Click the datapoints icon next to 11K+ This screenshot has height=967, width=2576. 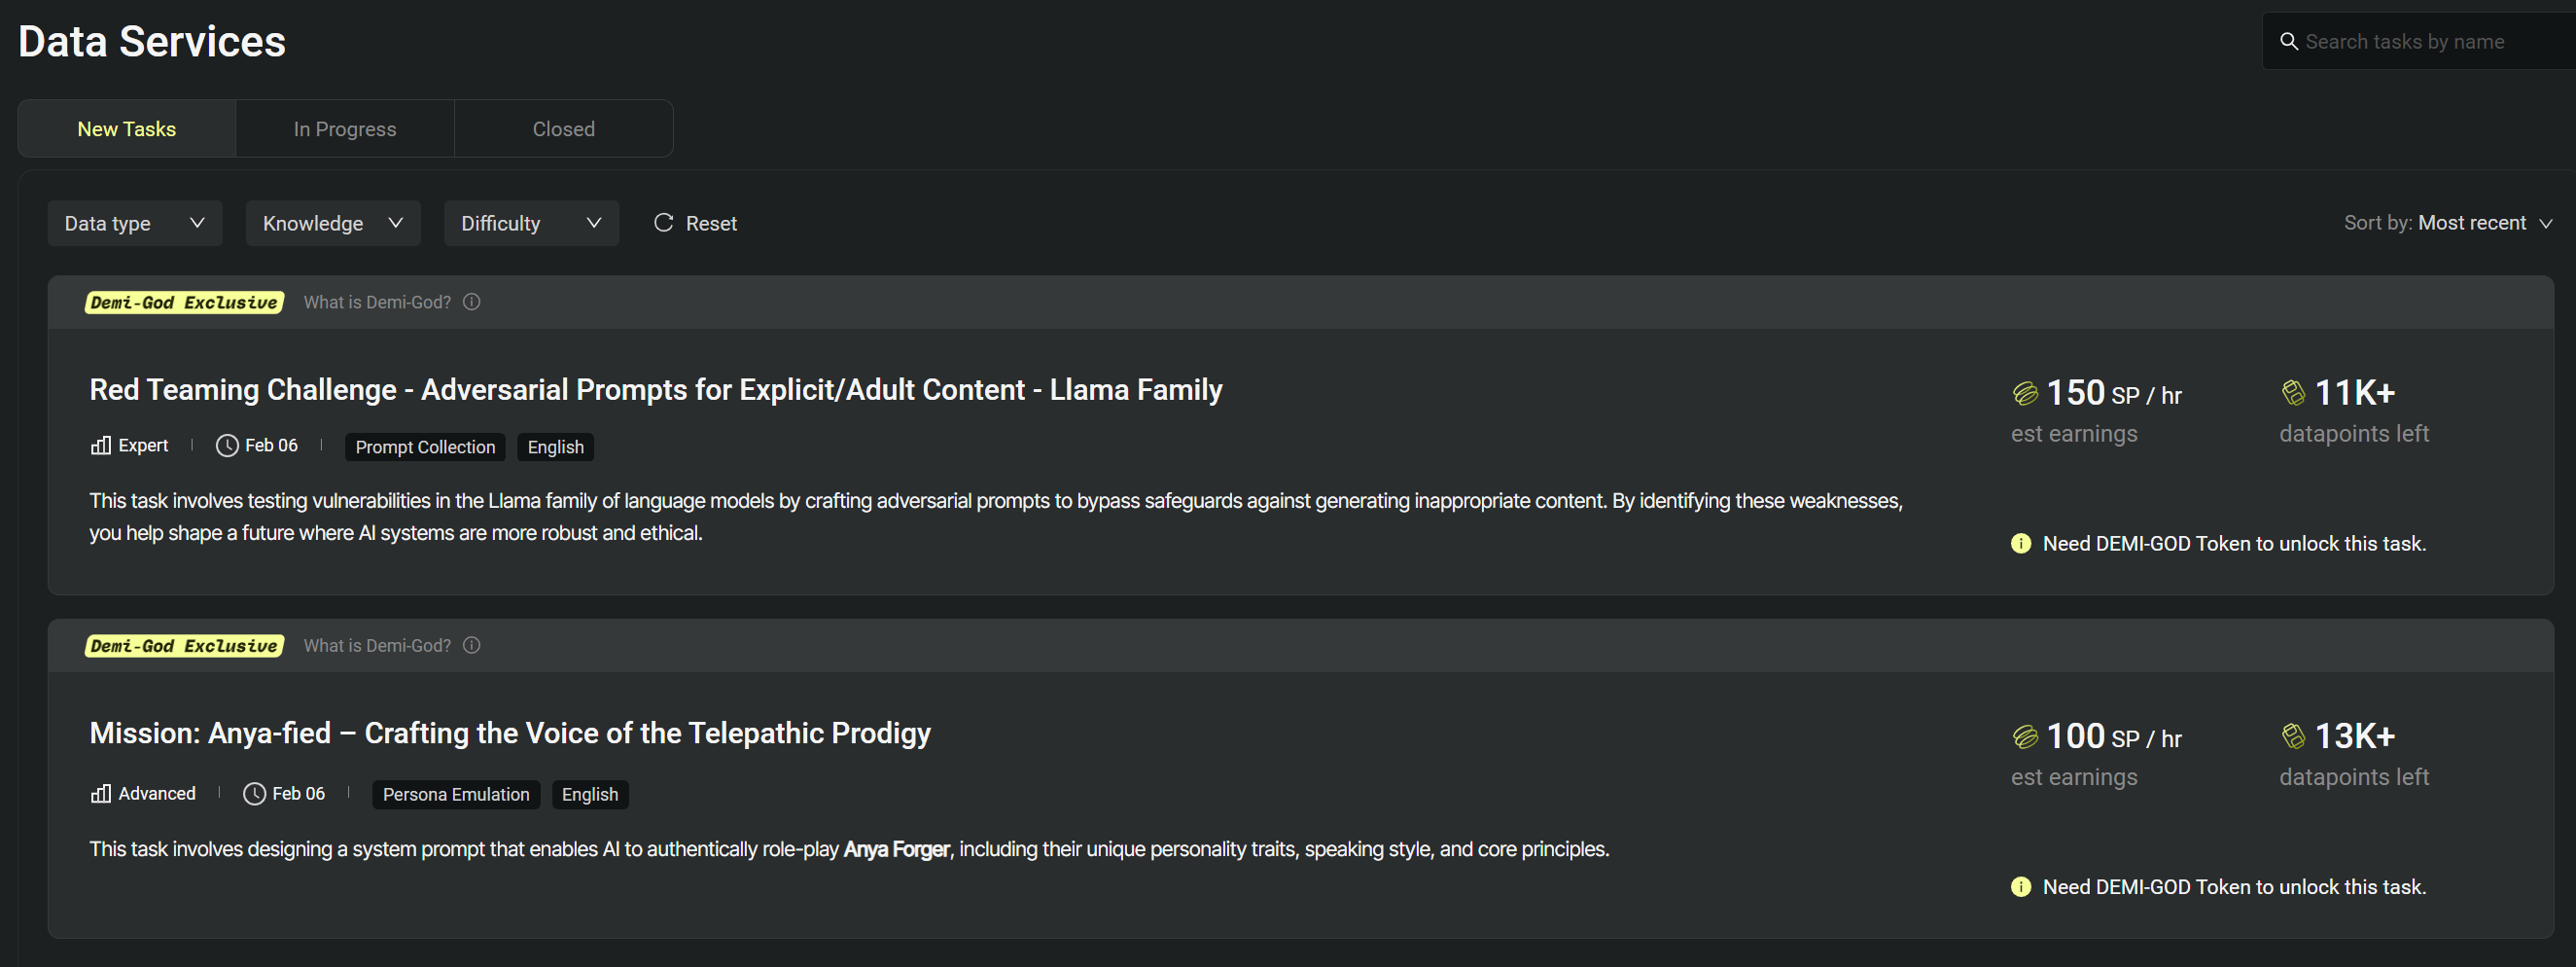(x=2293, y=392)
